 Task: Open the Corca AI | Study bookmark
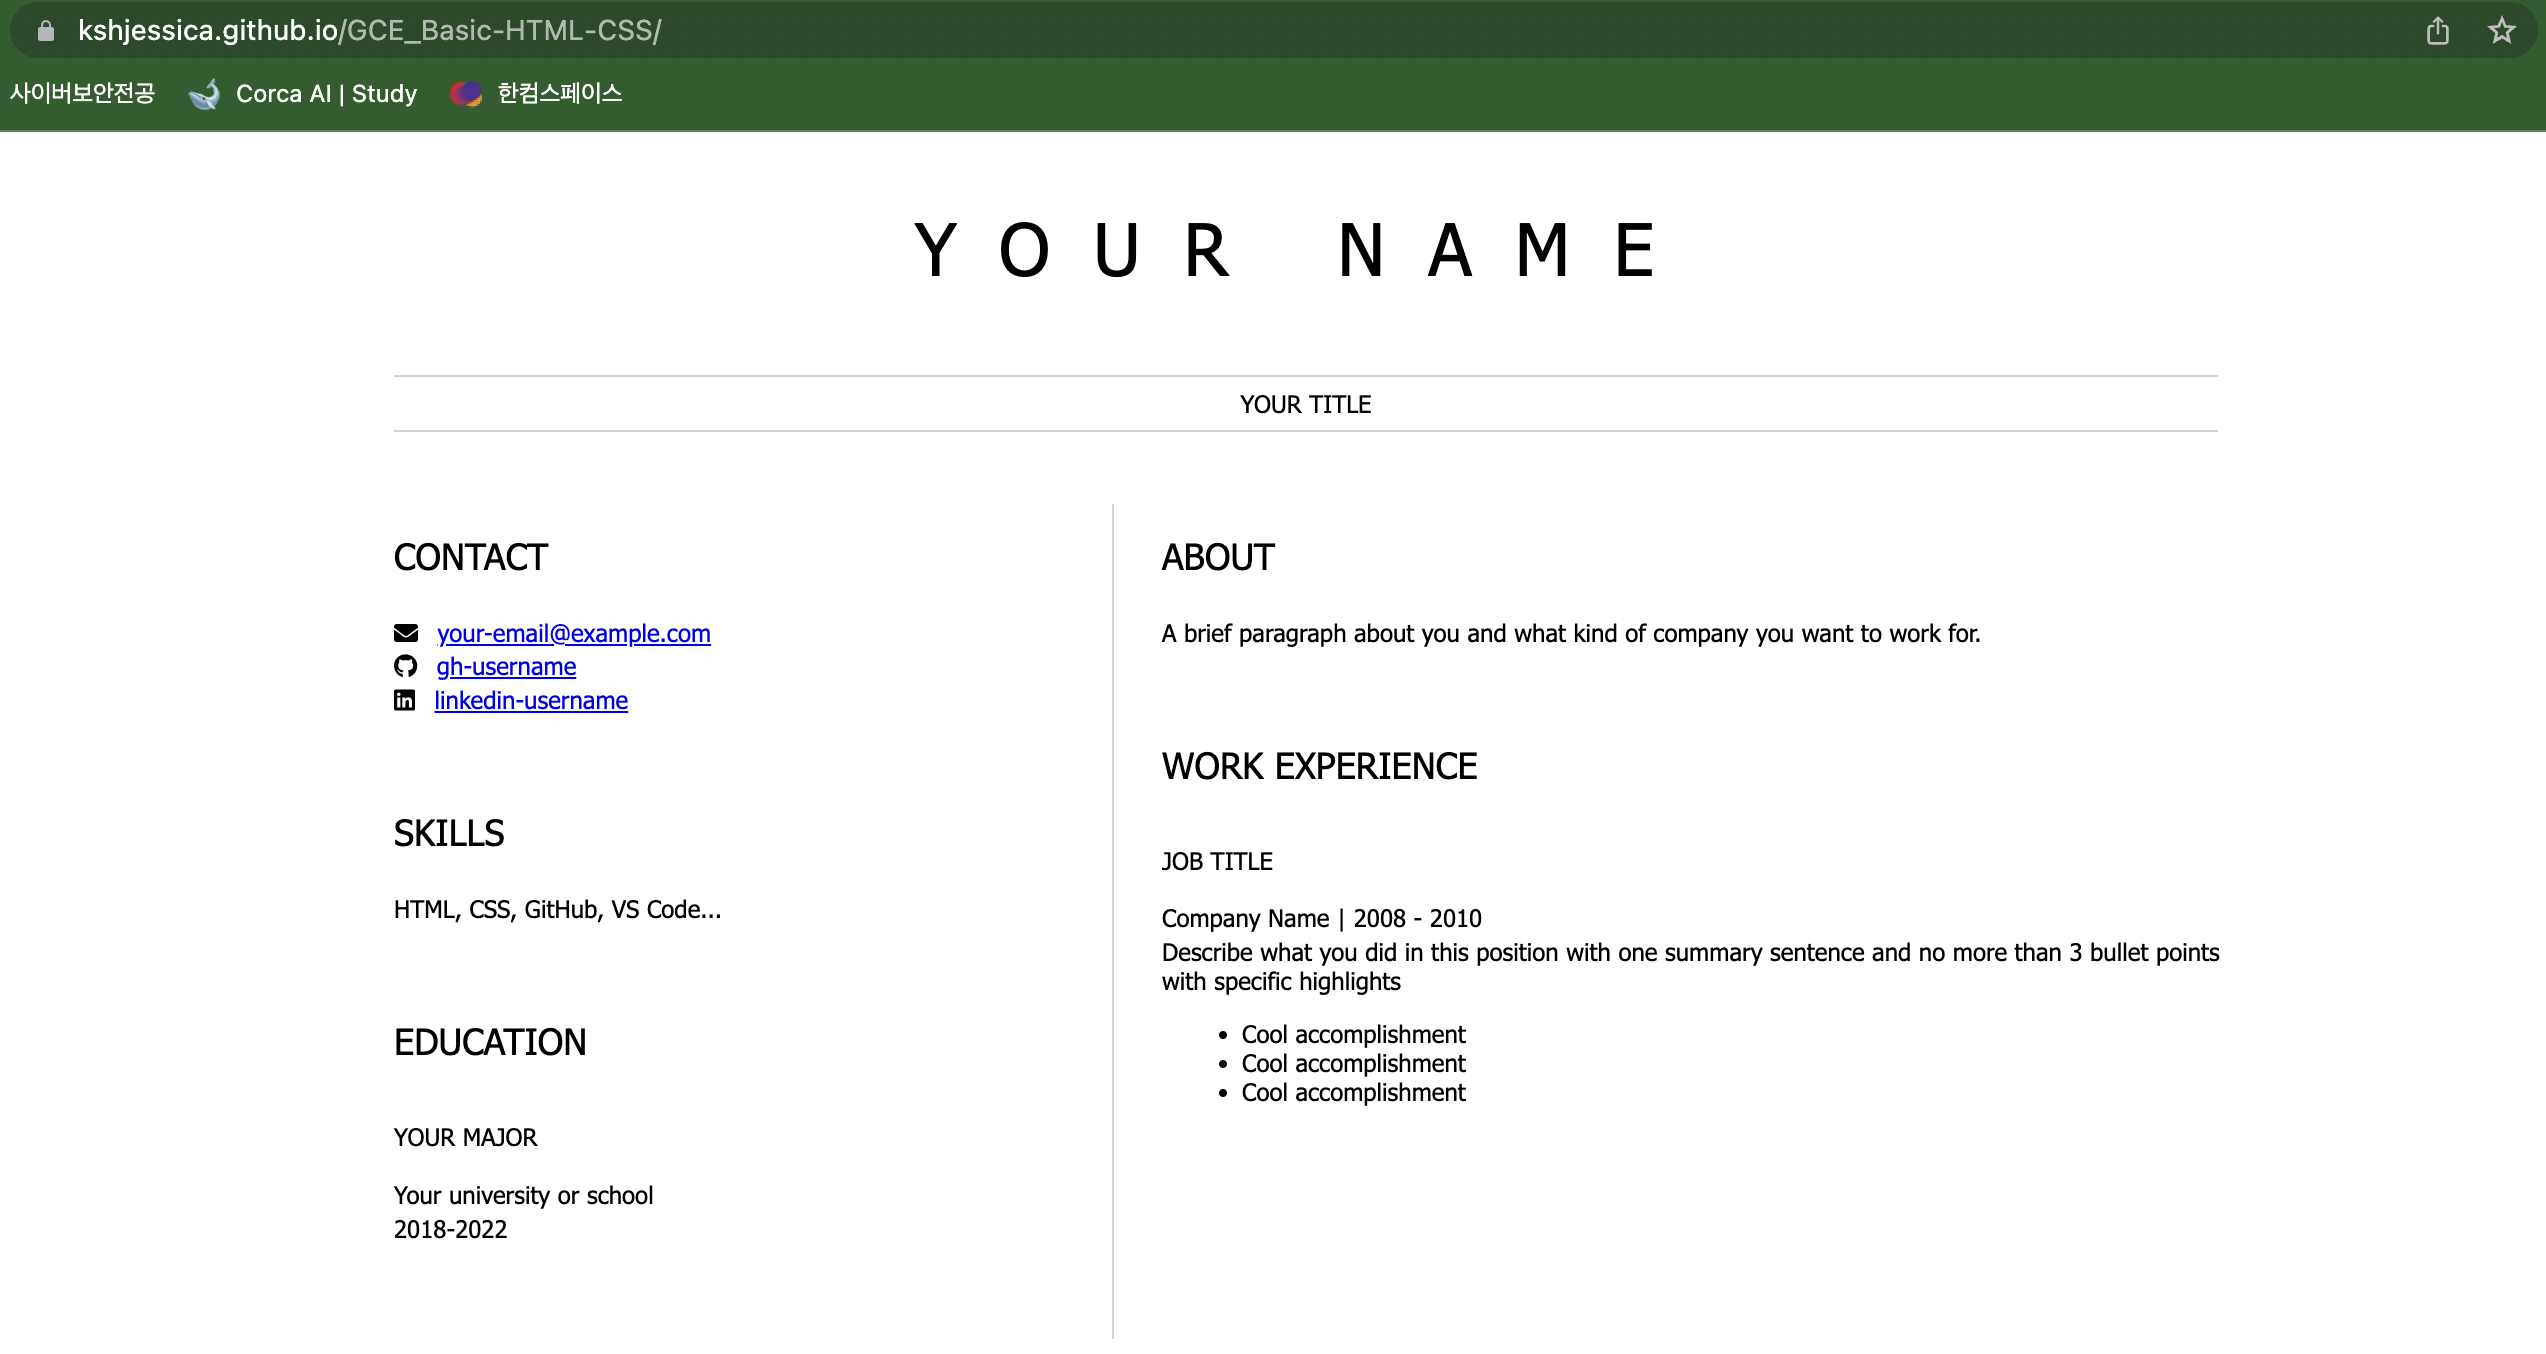(326, 94)
